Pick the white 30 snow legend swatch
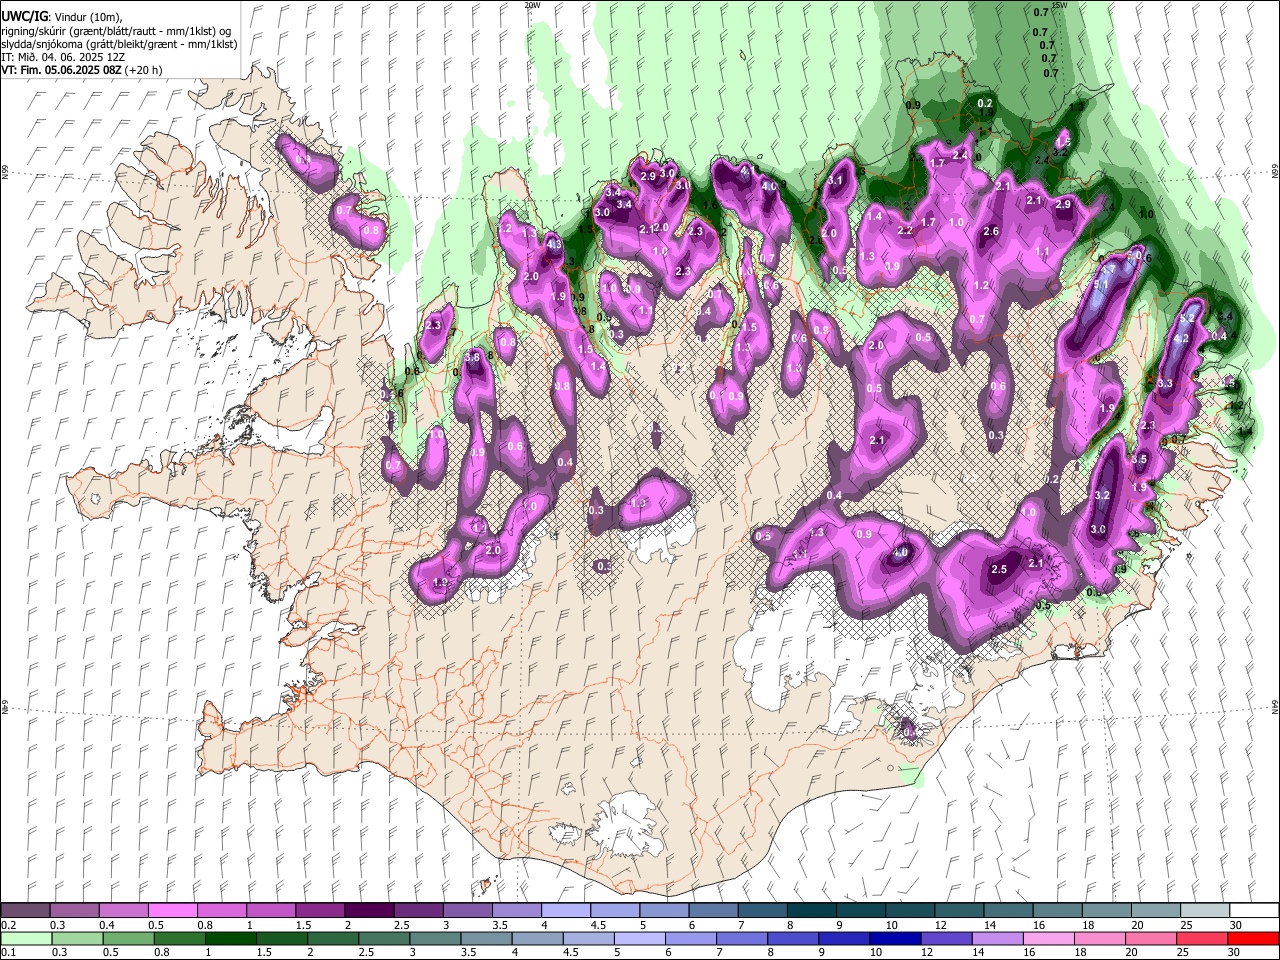Screen dimensions: 1280x960 [1253, 911]
